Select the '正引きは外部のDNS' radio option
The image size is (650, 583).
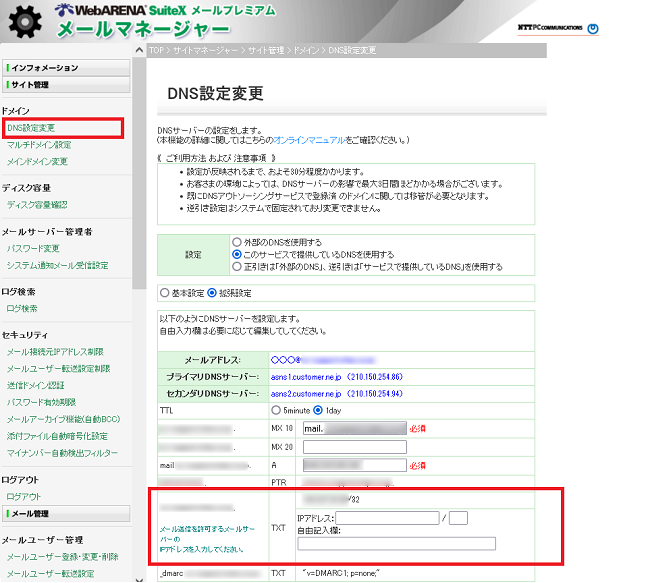pyautogui.click(x=237, y=266)
